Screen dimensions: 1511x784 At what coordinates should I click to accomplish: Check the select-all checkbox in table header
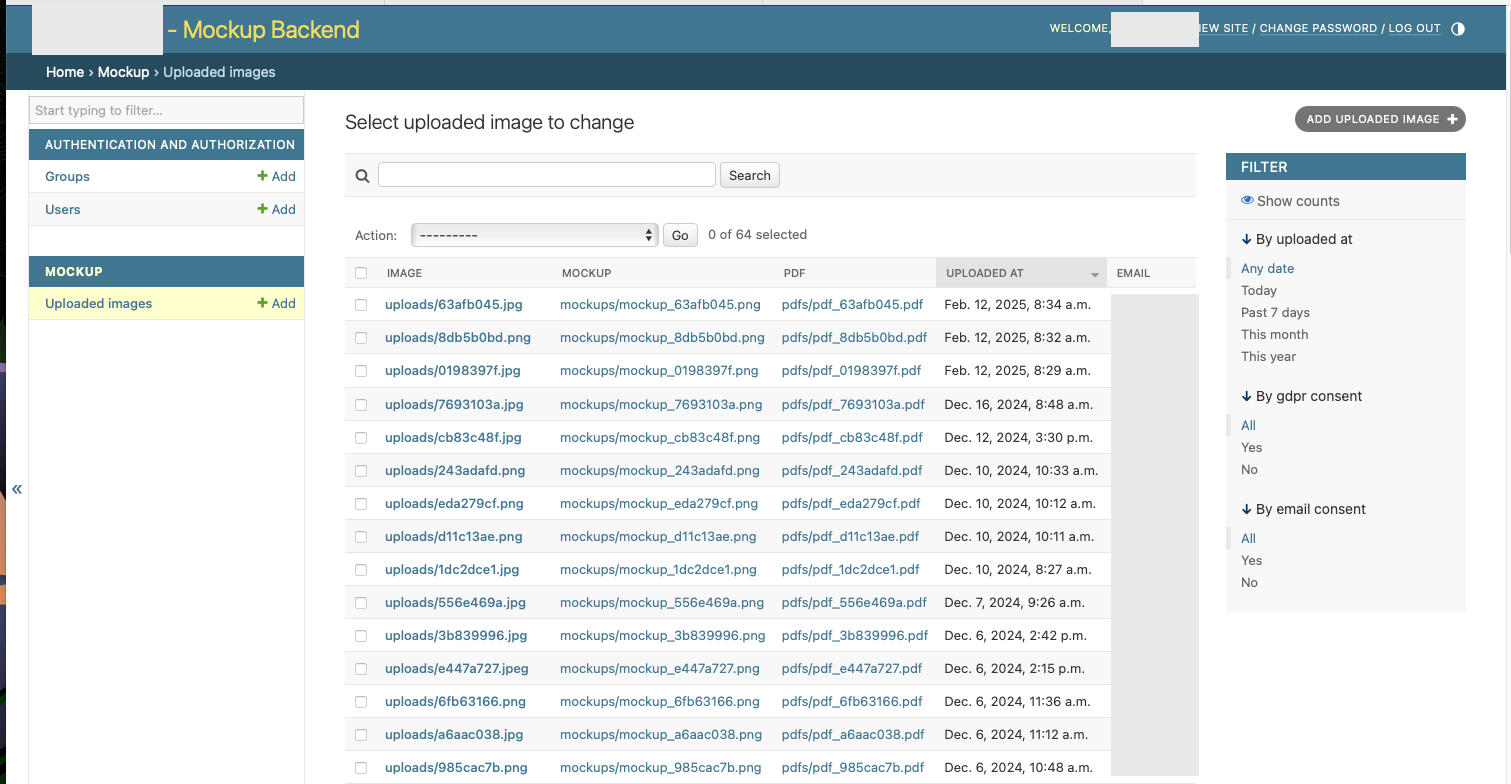(361, 273)
